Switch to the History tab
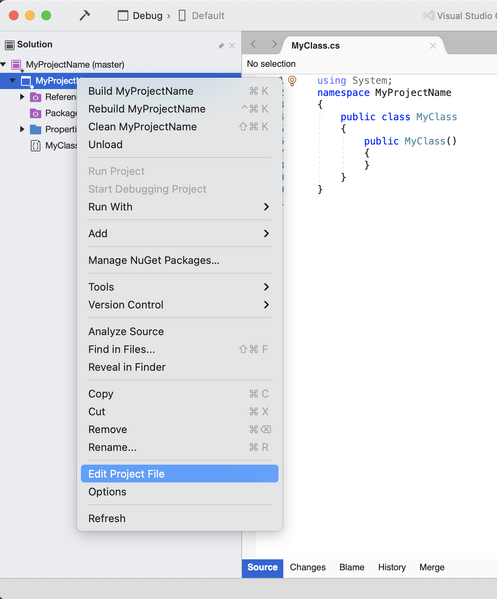Viewport: 497px width, 599px height. pyautogui.click(x=392, y=568)
